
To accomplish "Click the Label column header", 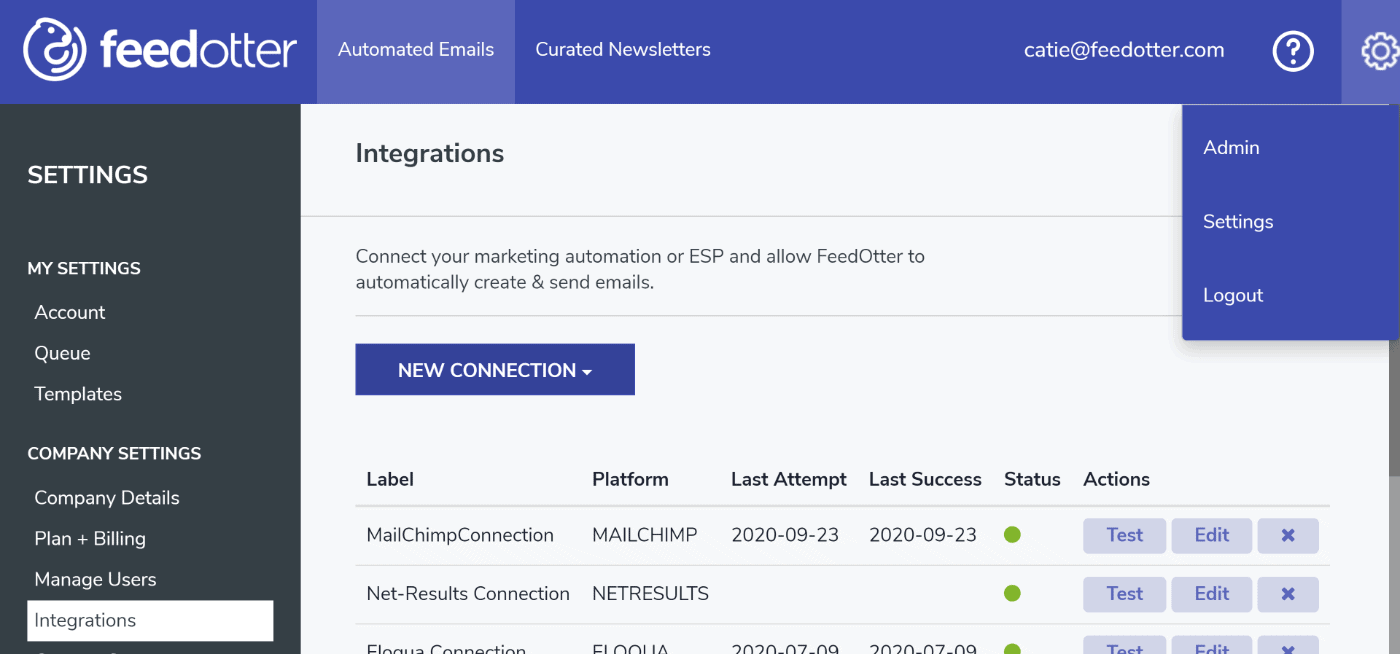I will click(390, 480).
